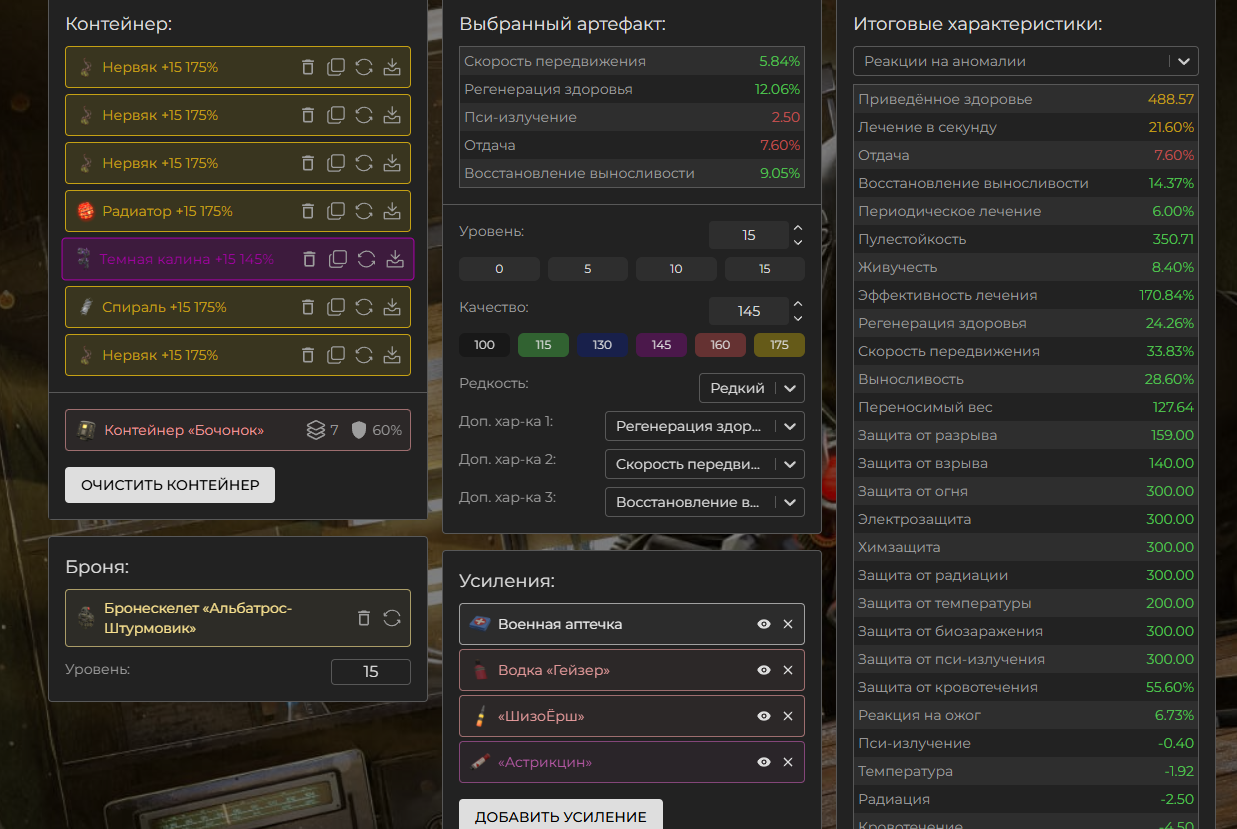The width and height of the screenshot is (1237, 829).
Task: Open the Реакции на аномалии dropdown
Action: [1025, 61]
